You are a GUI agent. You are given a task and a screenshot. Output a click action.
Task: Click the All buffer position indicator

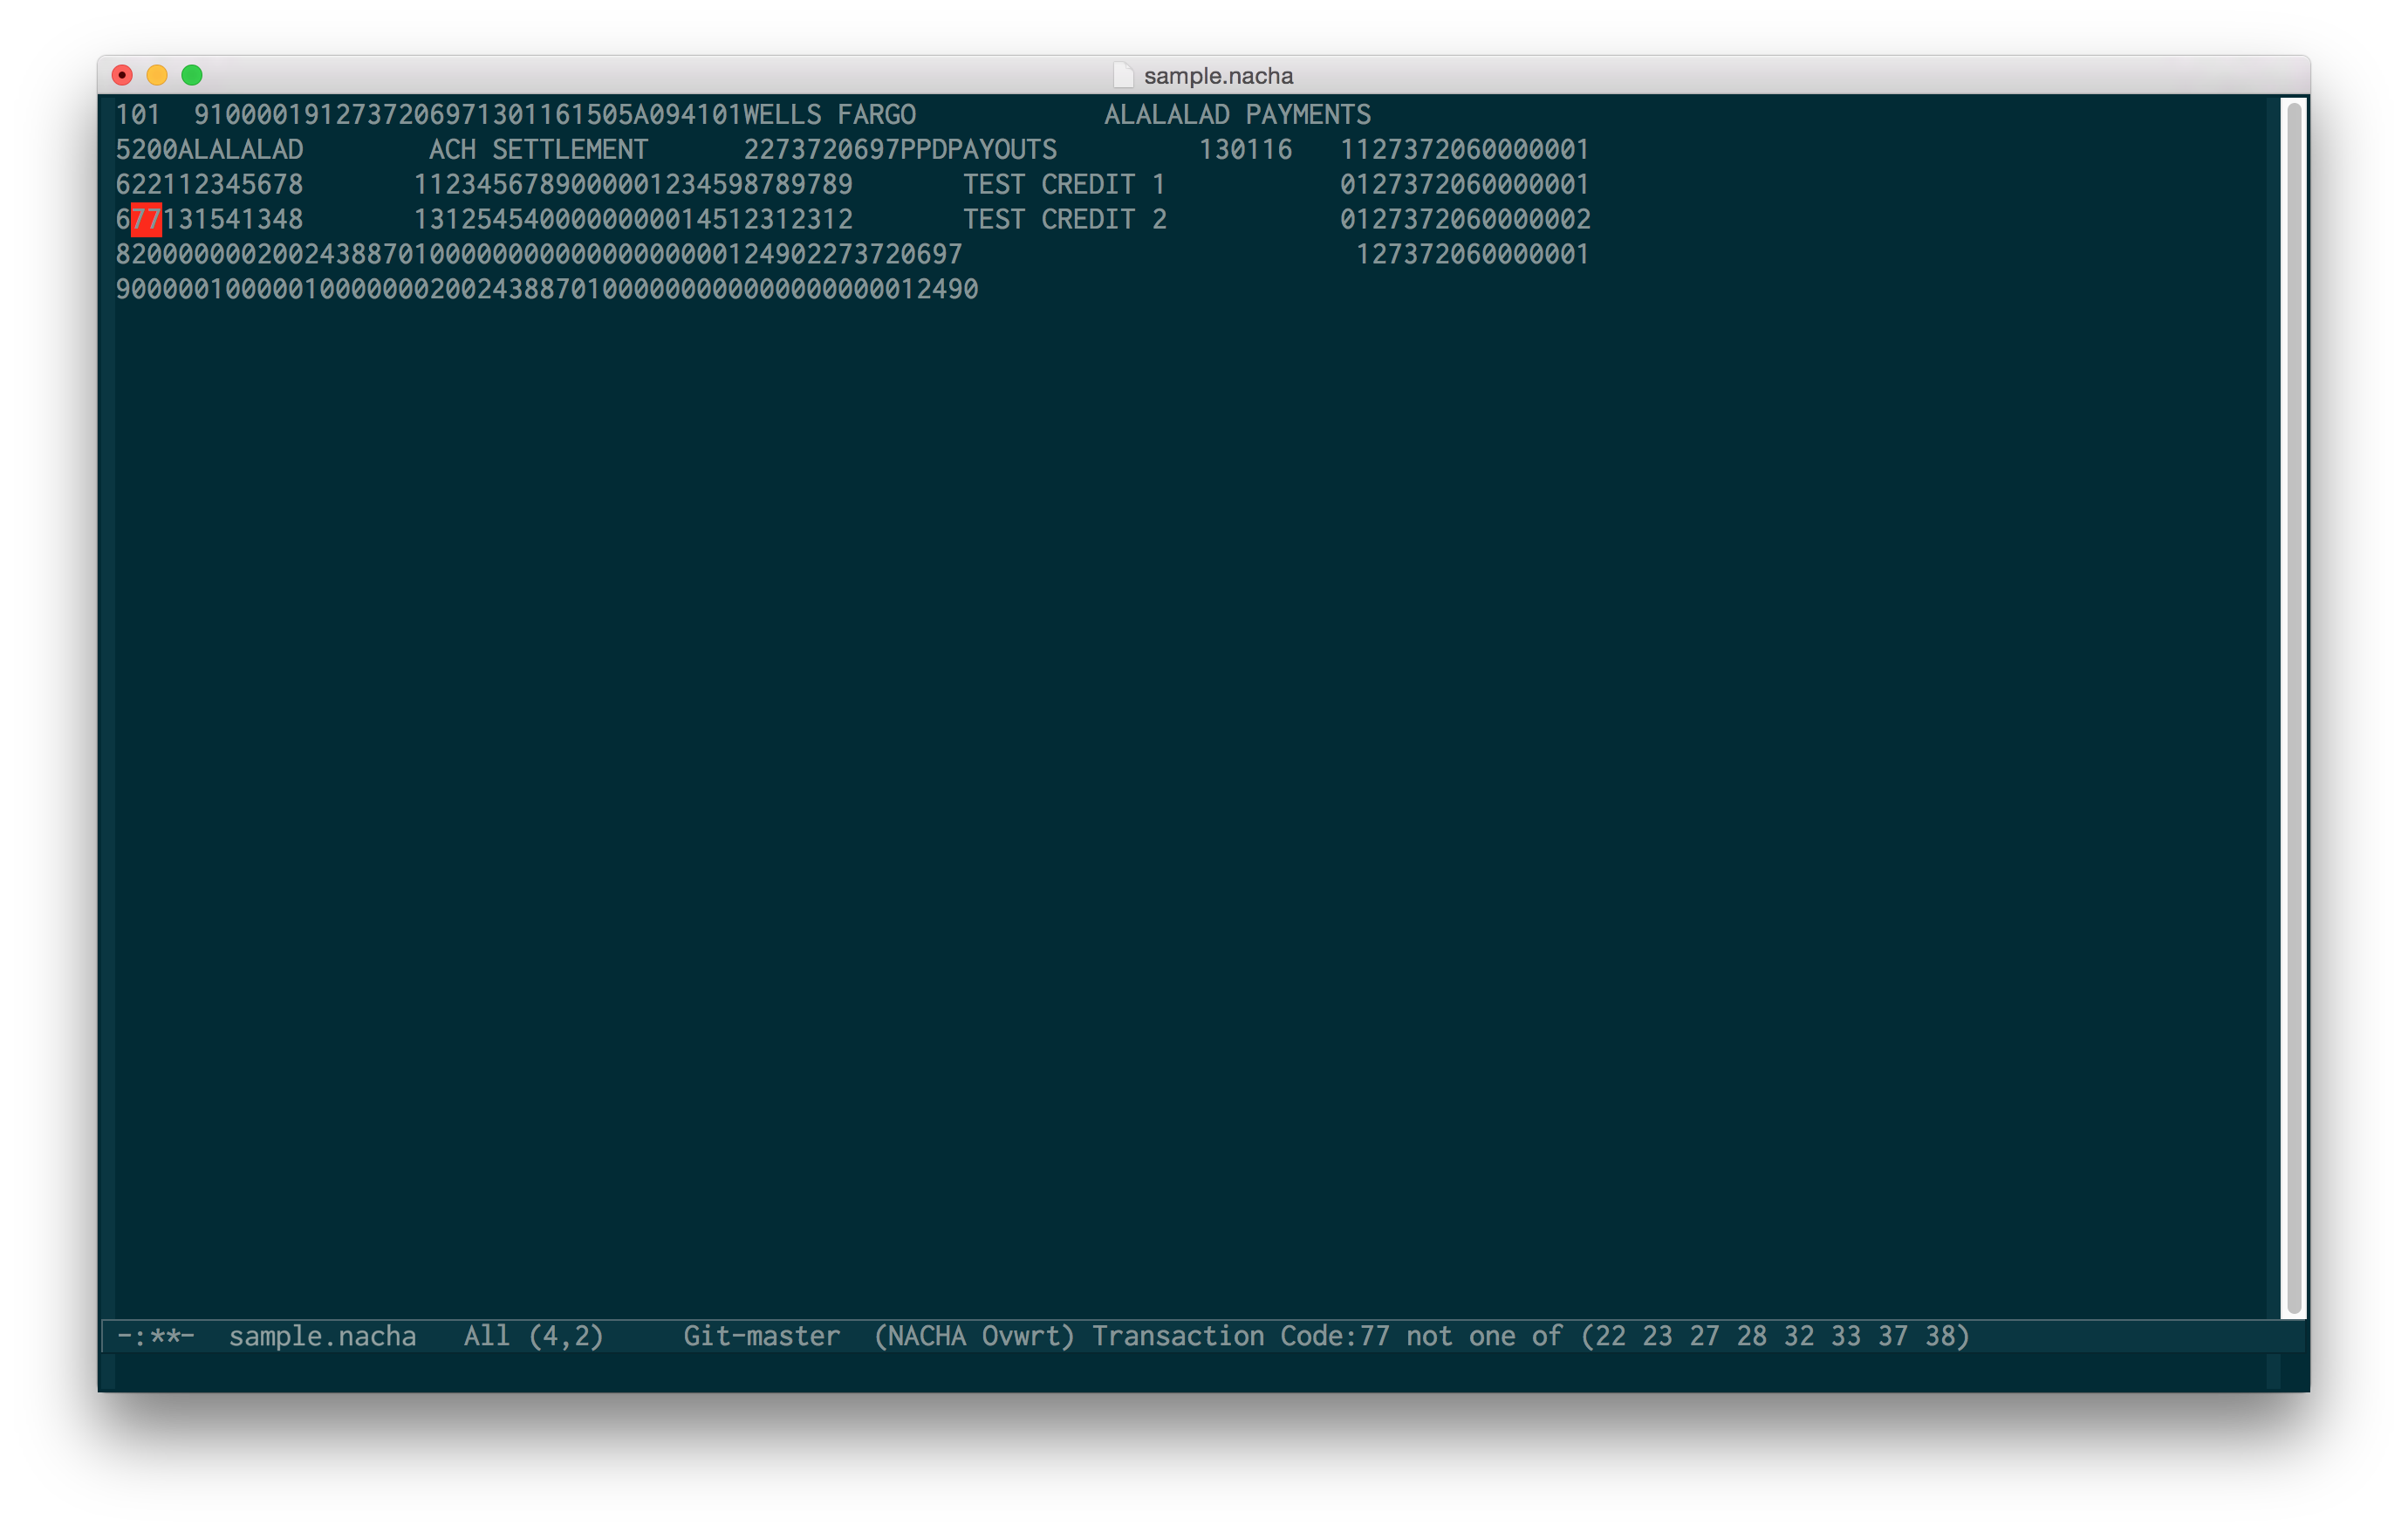coord(486,1336)
